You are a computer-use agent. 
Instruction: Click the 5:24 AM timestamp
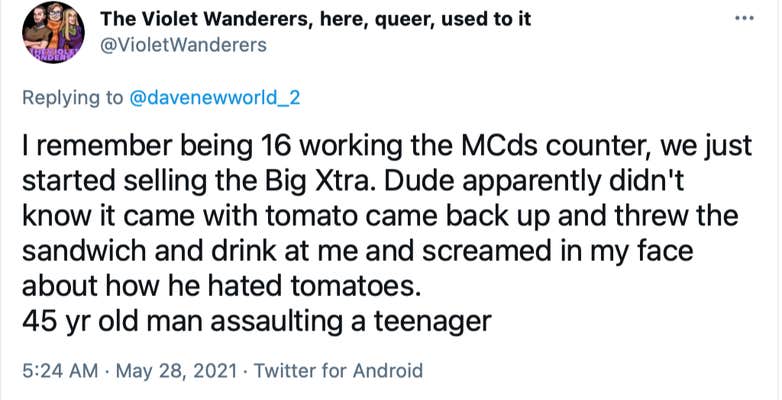click(x=60, y=370)
